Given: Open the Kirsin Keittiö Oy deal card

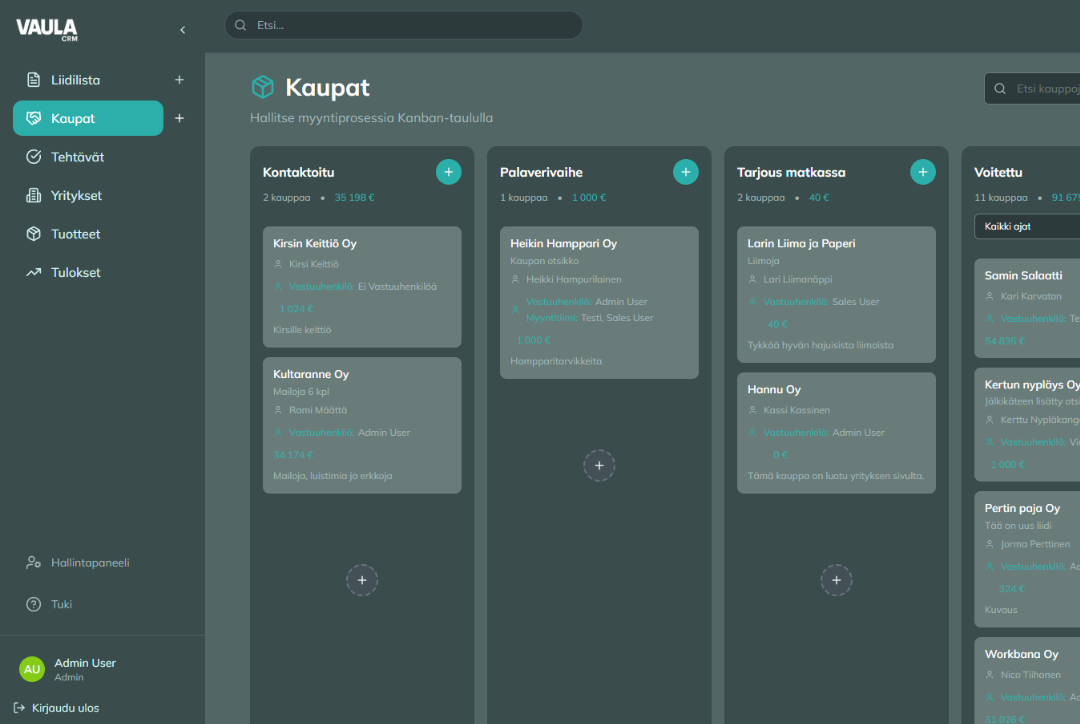Looking at the screenshot, I should click(361, 286).
